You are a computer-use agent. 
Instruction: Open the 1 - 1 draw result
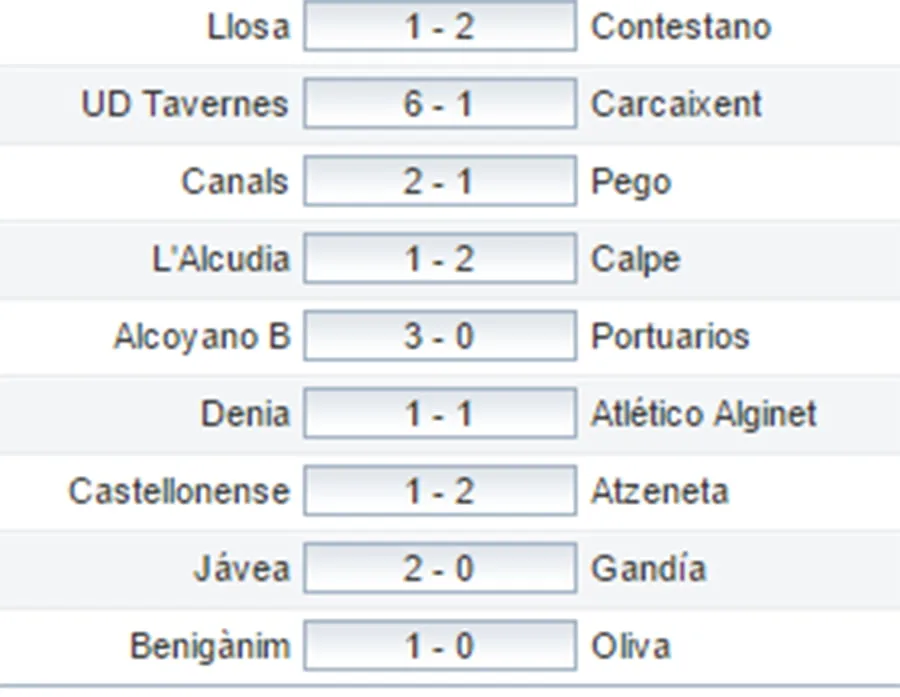[440, 413]
